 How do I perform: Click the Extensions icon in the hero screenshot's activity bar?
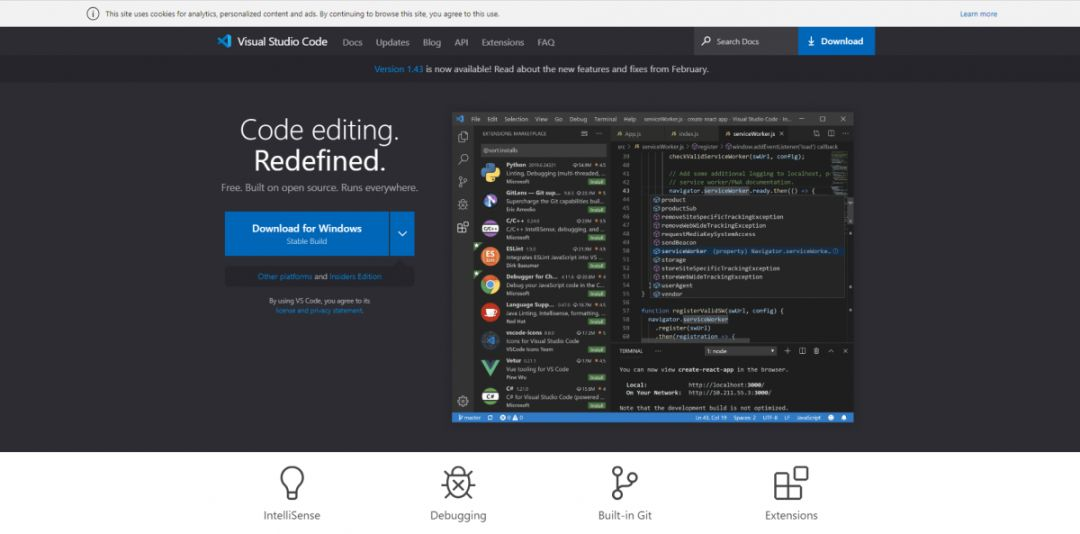[x=463, y=227]
